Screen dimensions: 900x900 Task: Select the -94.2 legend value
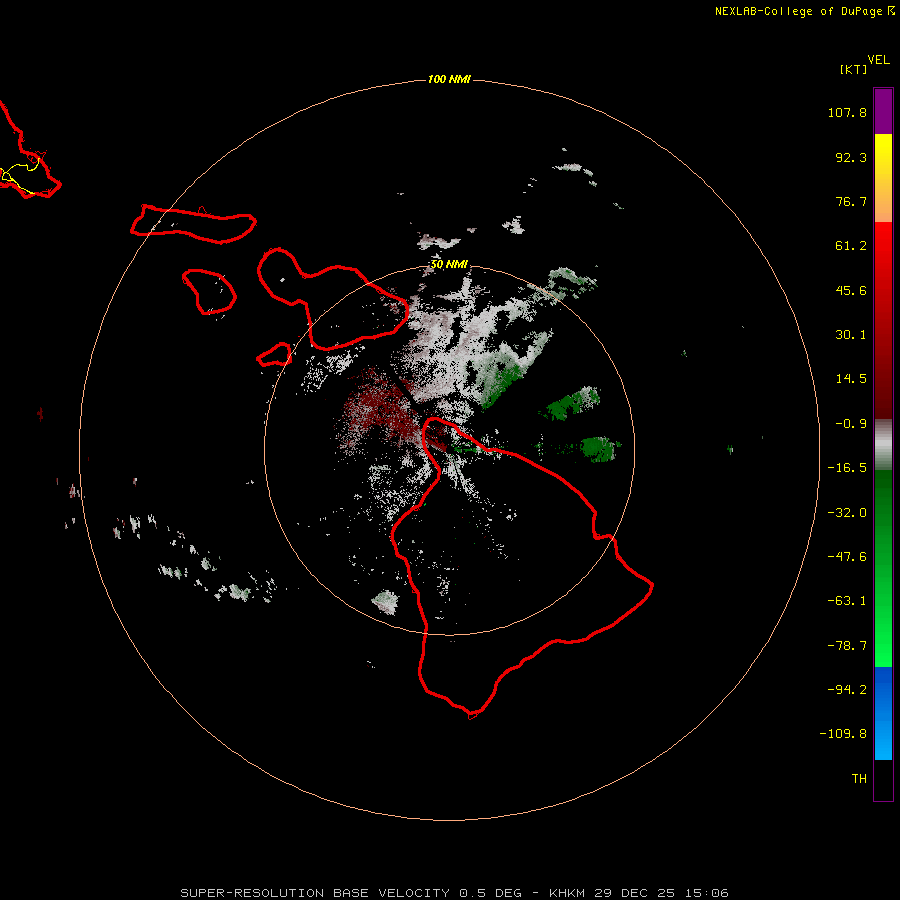point(847,690)
